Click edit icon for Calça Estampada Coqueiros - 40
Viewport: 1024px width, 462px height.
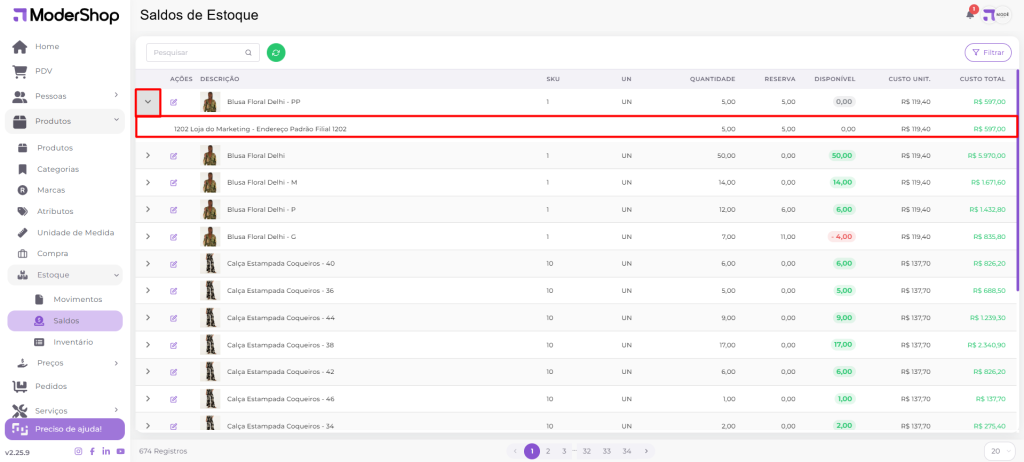(174, 263)
